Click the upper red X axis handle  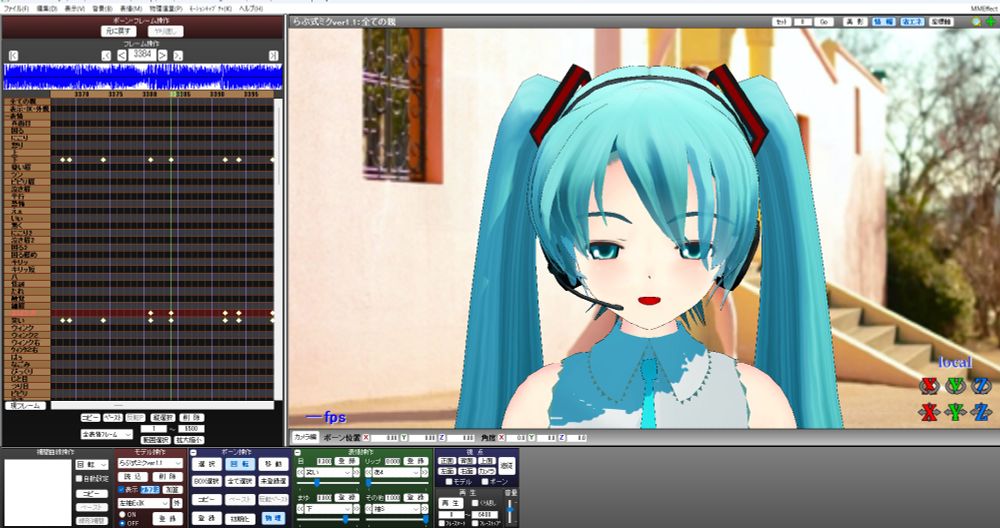point(930,386)
